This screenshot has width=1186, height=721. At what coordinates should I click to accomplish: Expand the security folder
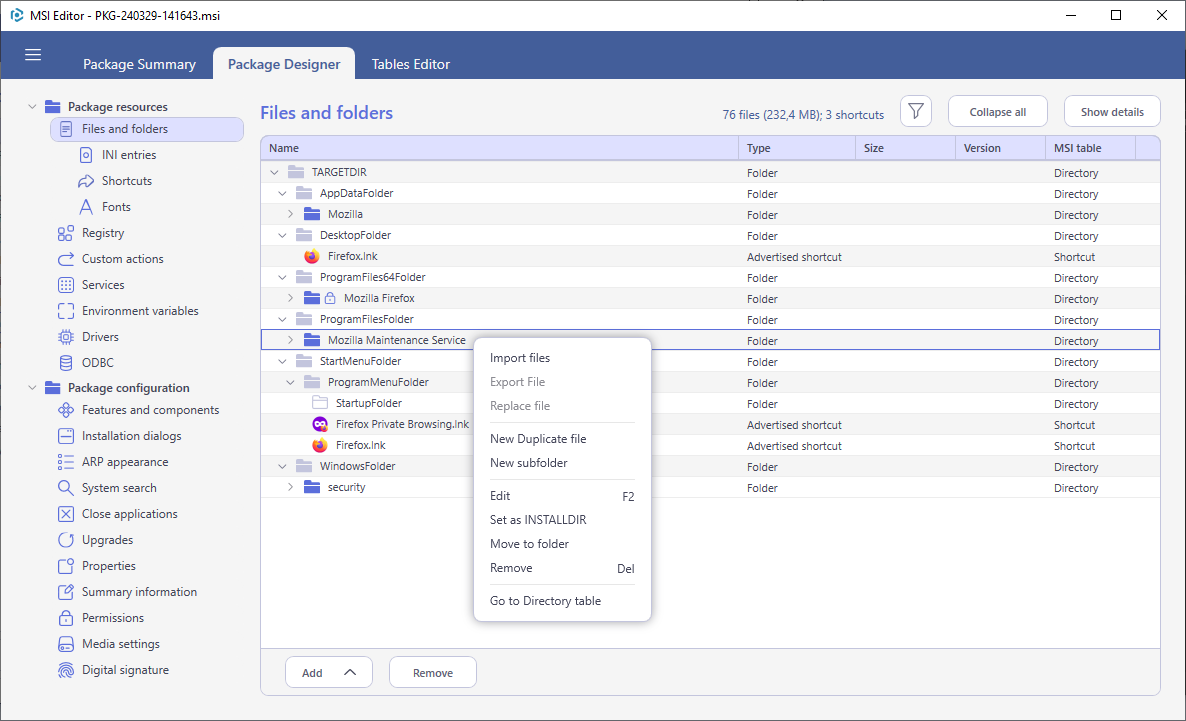pos(290,487)
